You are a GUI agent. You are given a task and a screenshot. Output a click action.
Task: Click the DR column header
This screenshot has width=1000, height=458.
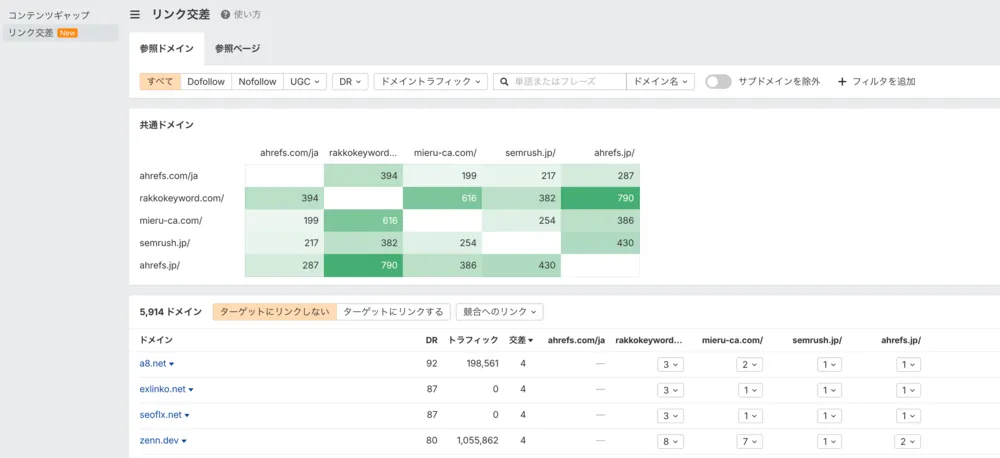pyautogui.click(x=431, y=341)
